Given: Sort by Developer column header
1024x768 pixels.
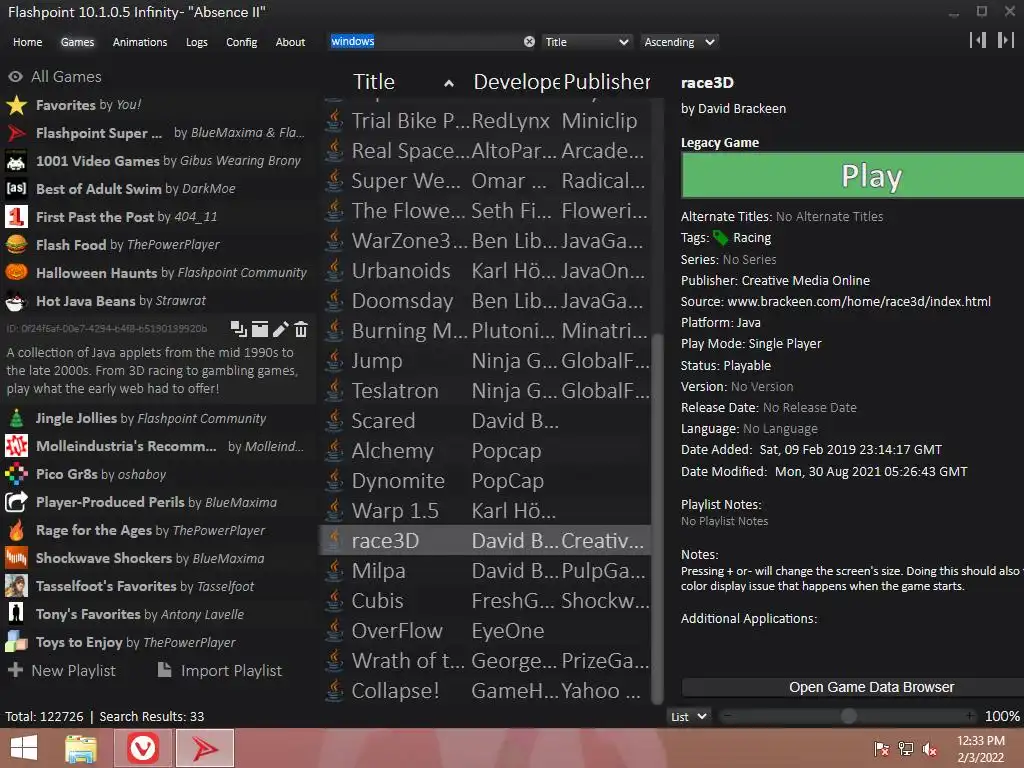Looking at the screenshot, I should tap(516, 82).
